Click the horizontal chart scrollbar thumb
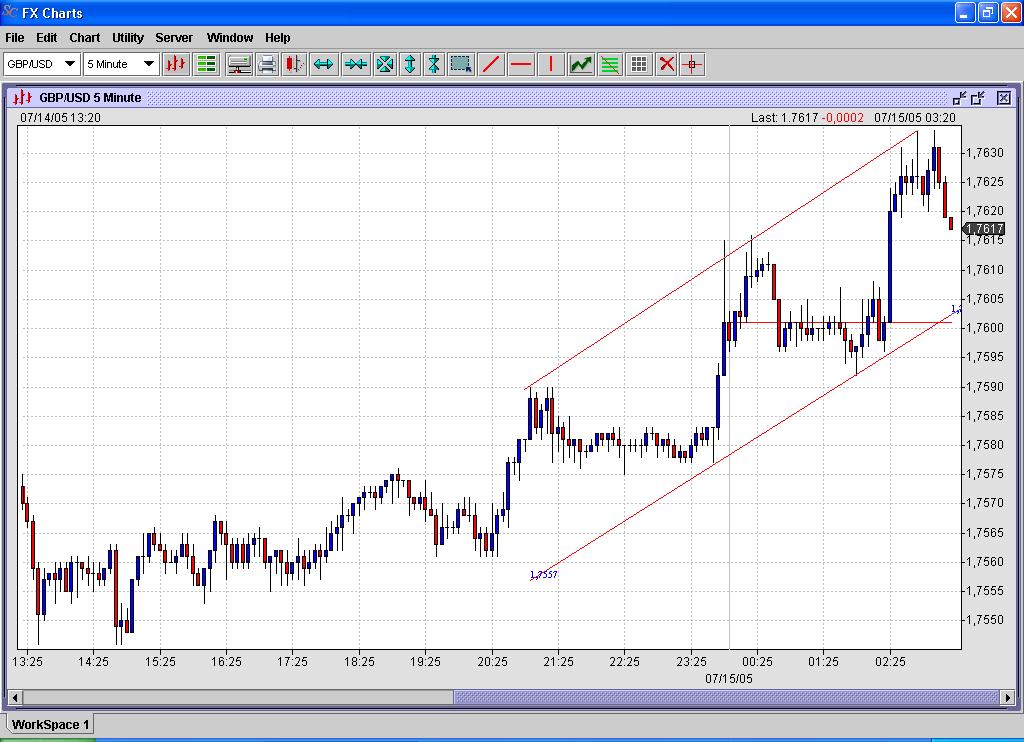Image resolution: width=1024 pixels, height=742 pixels. point(727,697)
